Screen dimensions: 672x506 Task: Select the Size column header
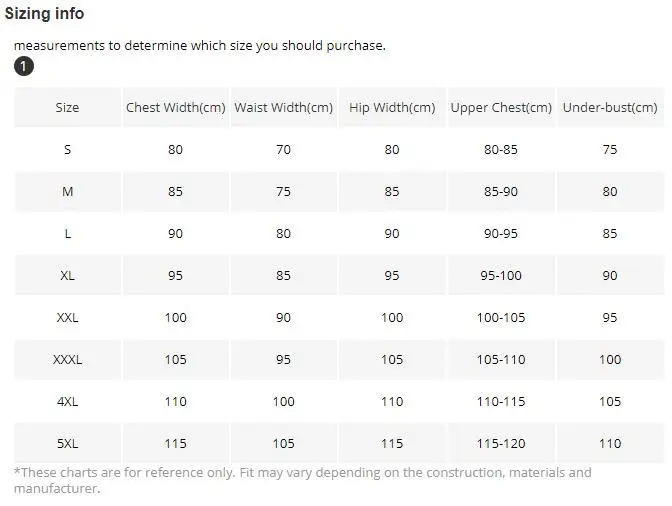tap(67, 107)
